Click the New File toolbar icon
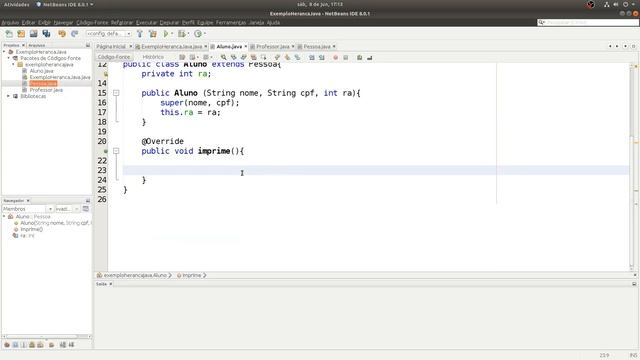Viewport: 640px width, 360px height. coord(9,34)
